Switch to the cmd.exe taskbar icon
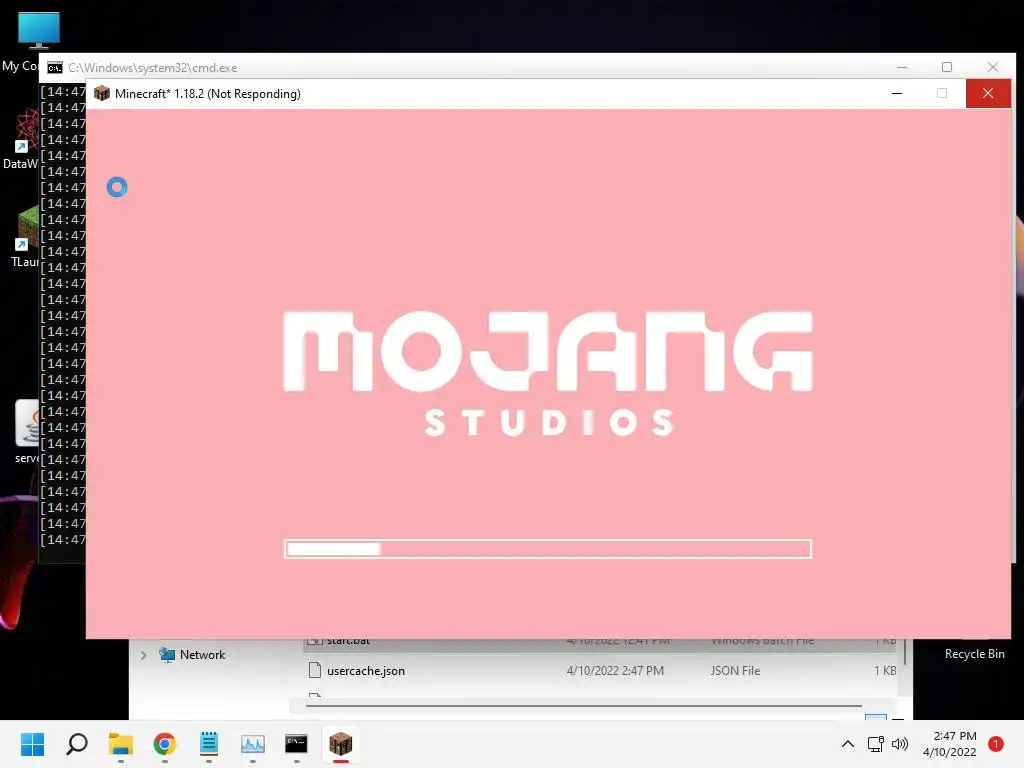The height and width of the screenshot is (768, 1024). pos(296,743)
